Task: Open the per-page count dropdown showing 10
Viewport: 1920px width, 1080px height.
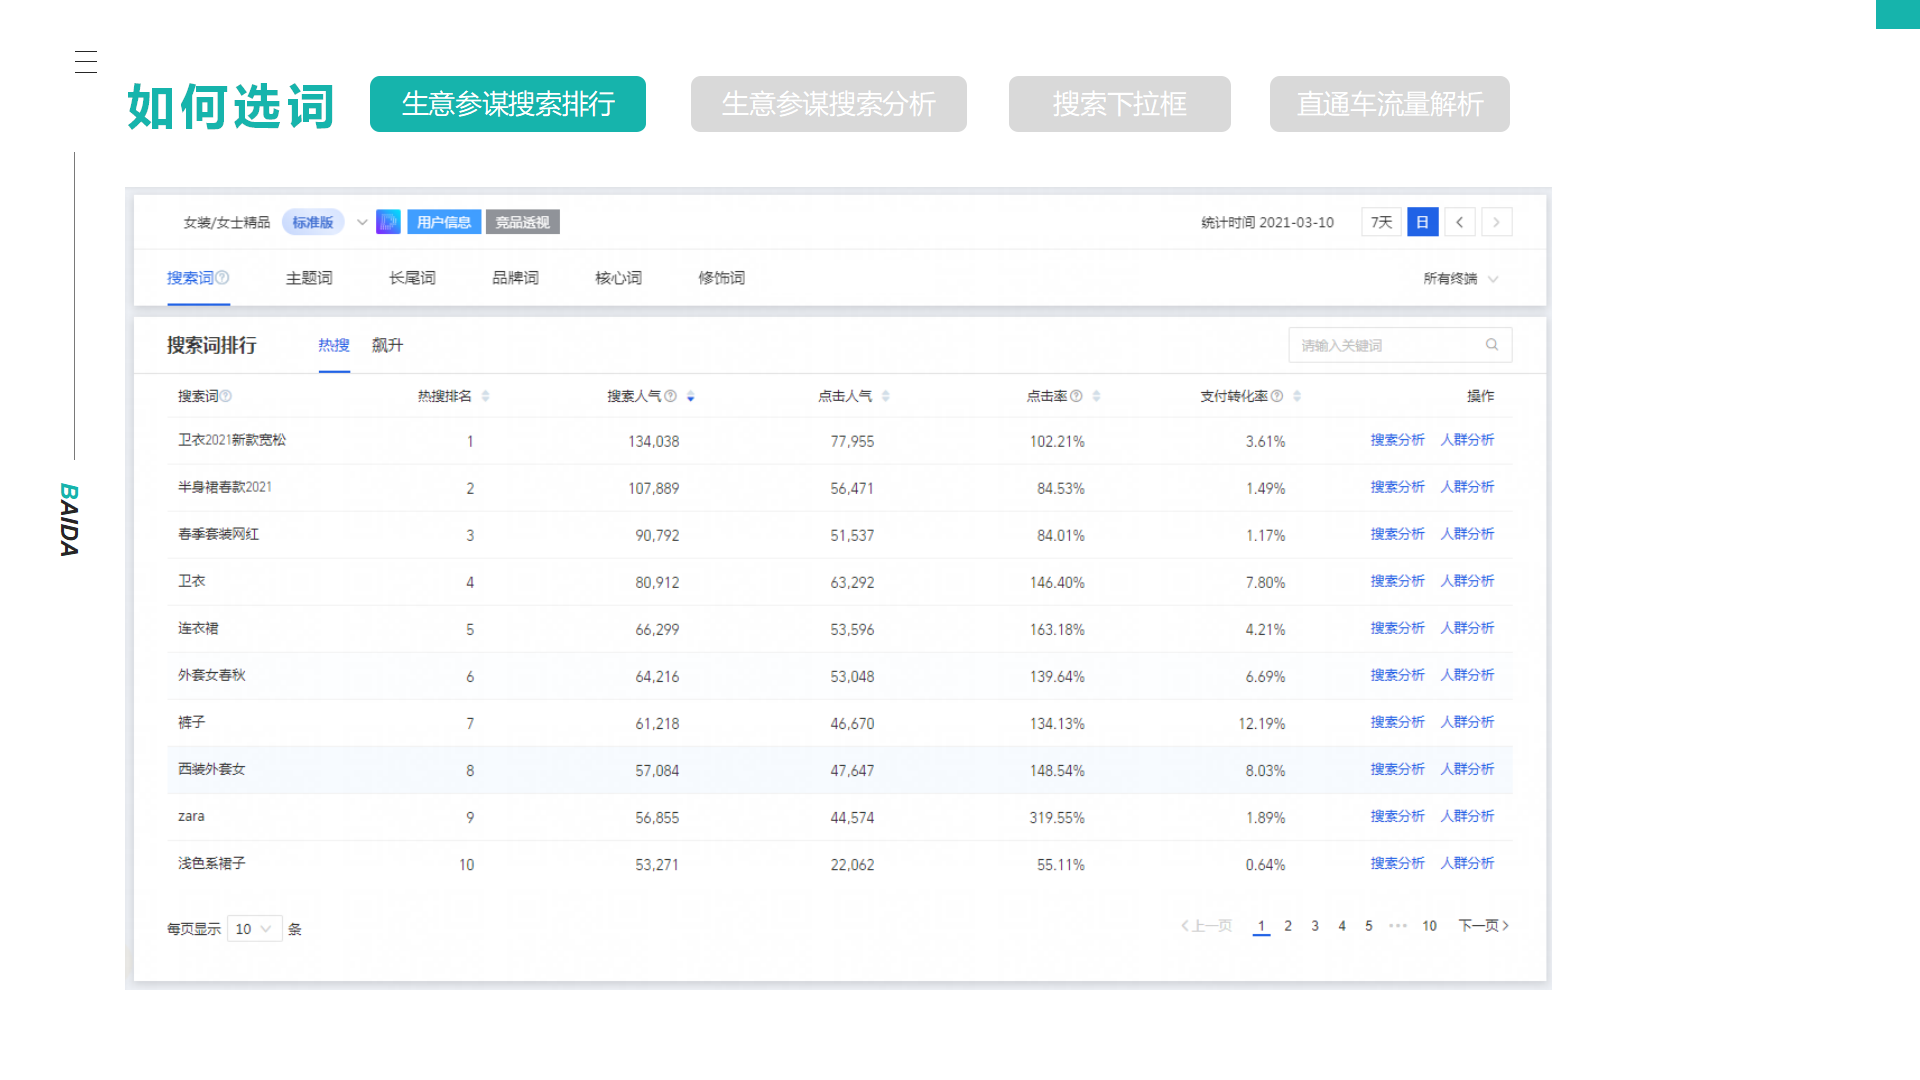Action: pos(254,928)
